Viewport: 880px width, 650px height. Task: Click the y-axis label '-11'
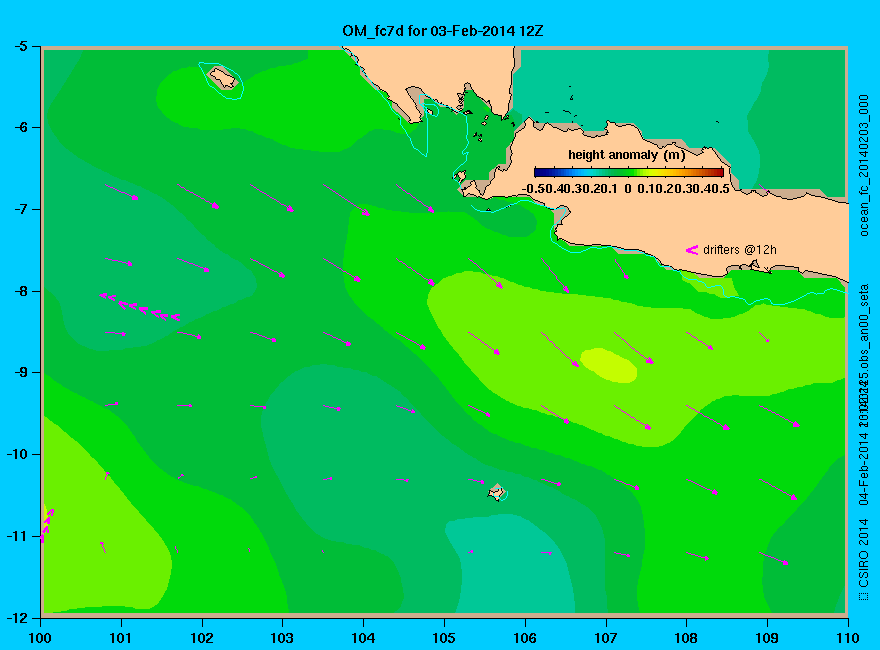[x=17, y=536]
